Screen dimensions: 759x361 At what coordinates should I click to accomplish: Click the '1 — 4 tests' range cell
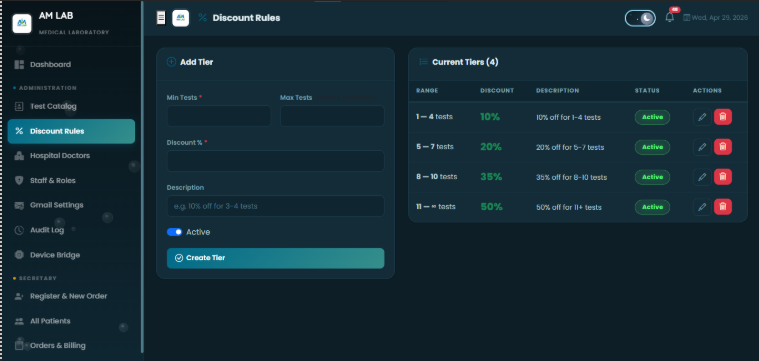pyautogui.click(x=434, y=117)
